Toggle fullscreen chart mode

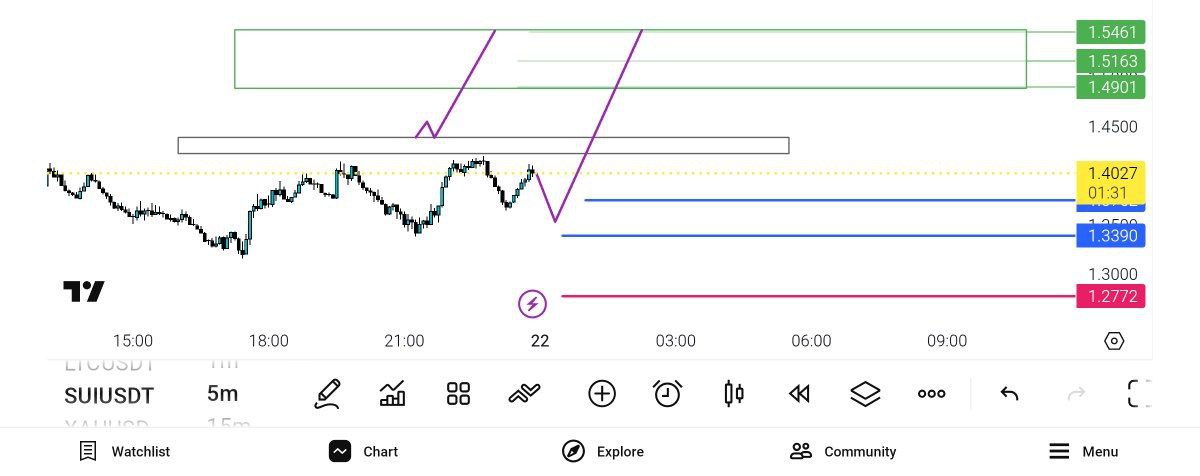point(1139,393)
